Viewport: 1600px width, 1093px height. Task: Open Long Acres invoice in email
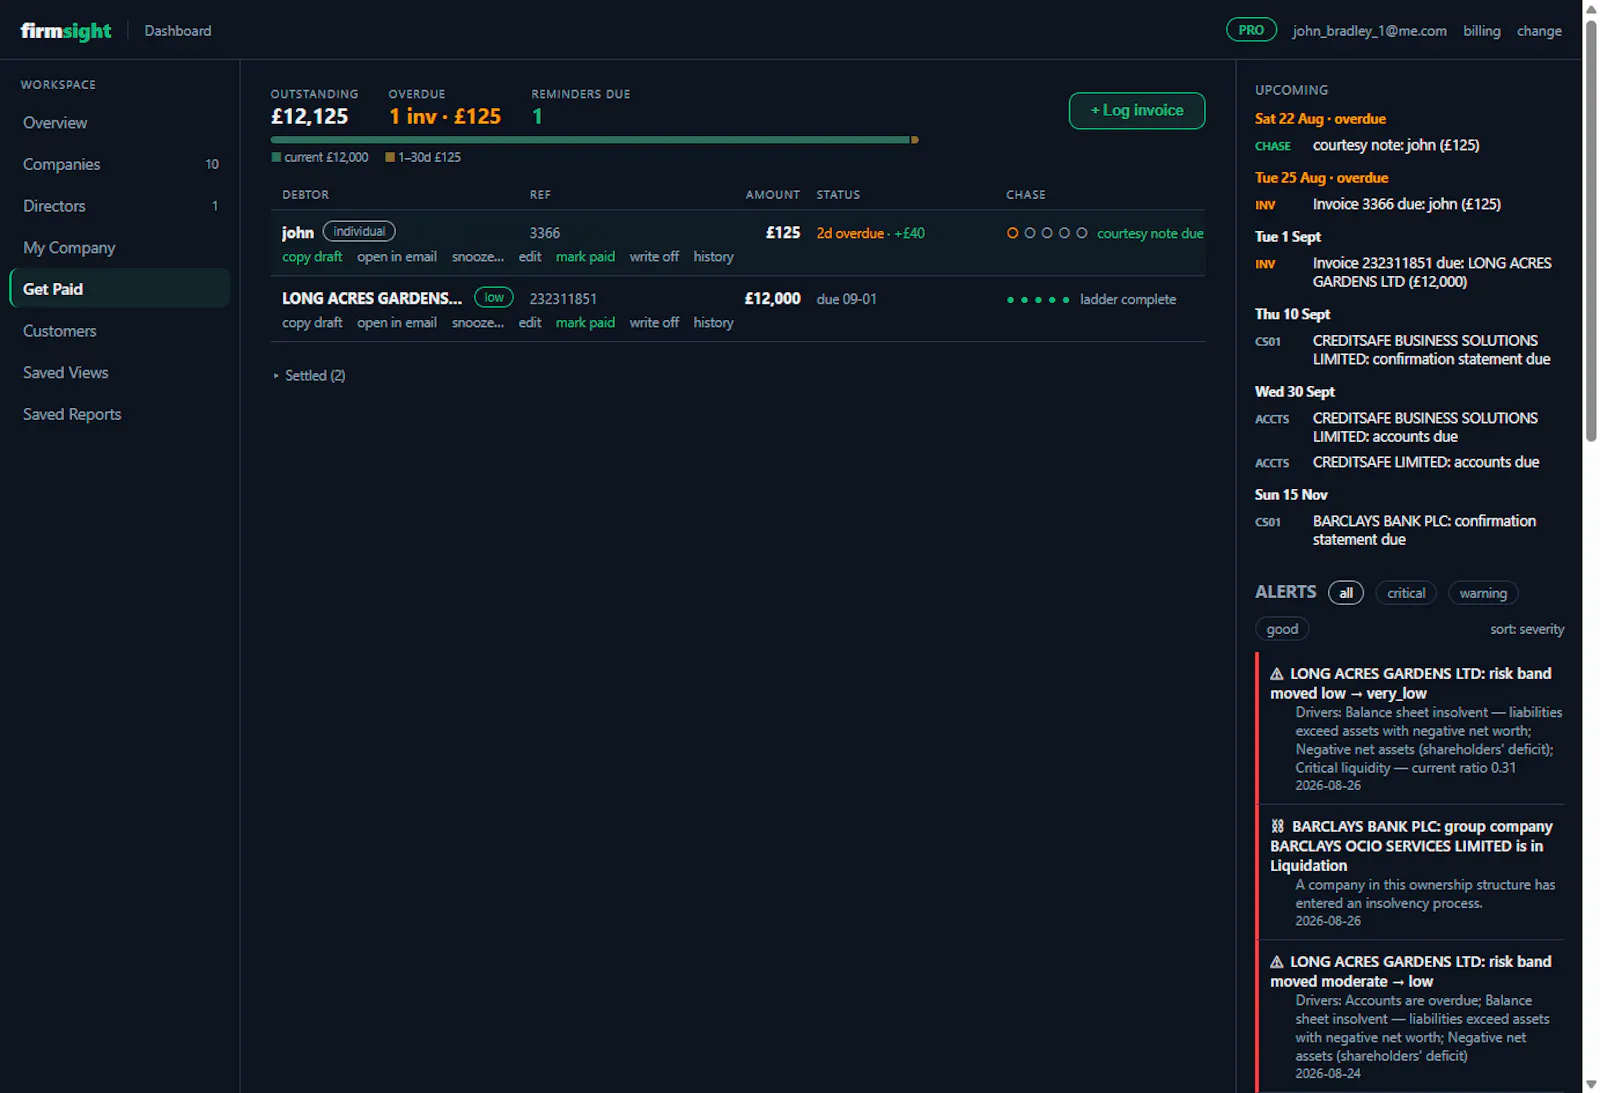click(397, 323)
